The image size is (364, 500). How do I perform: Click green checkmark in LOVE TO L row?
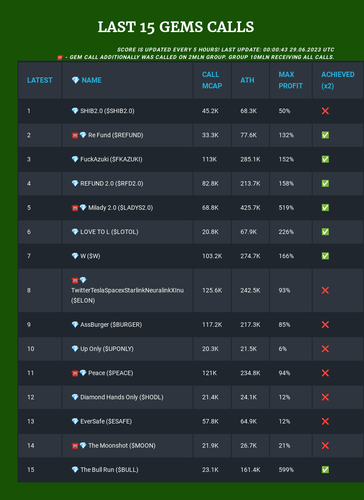click(325, 232)
